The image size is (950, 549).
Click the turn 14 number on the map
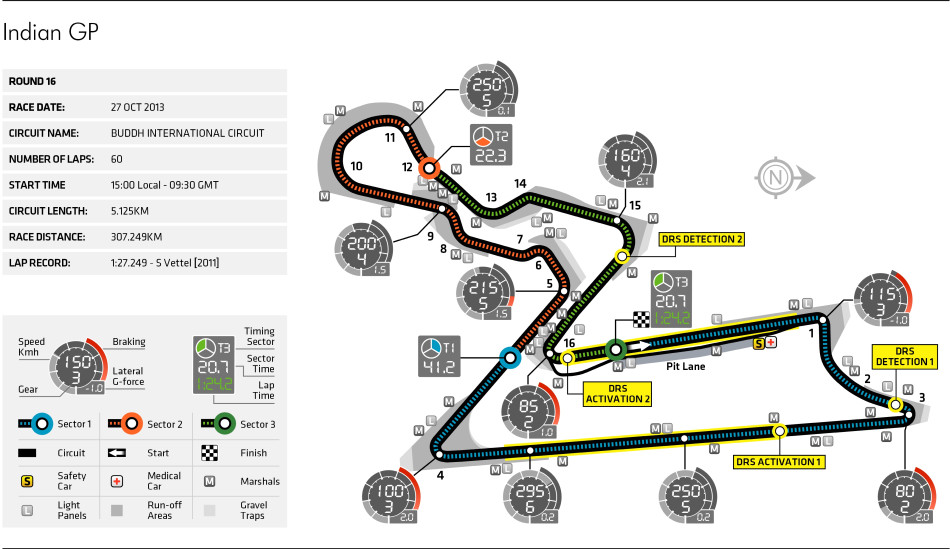point(520,184)
